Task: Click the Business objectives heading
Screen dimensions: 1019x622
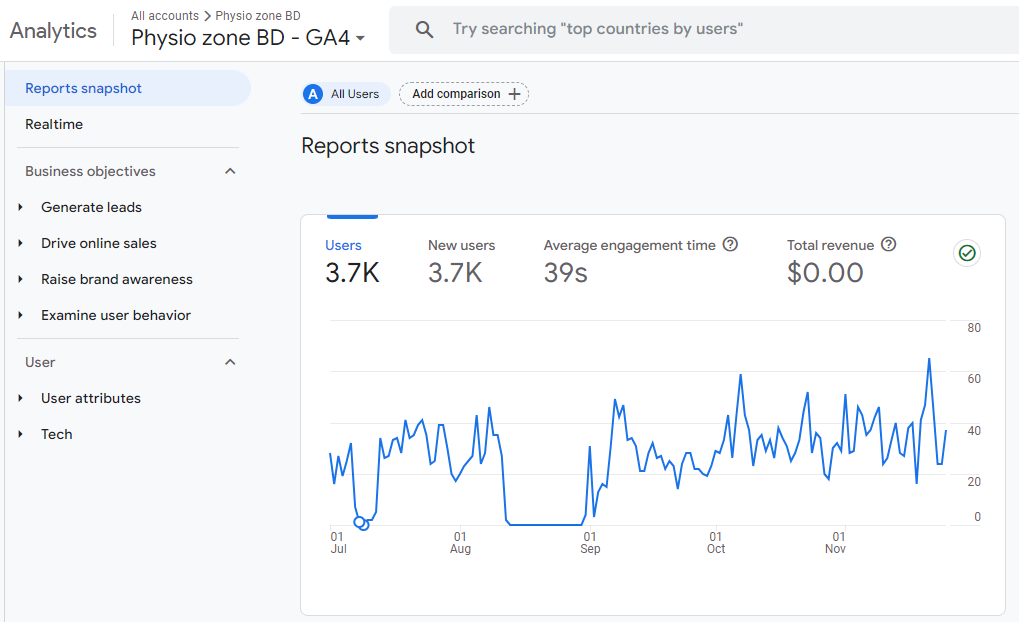Action: click(x=90, y=171)
